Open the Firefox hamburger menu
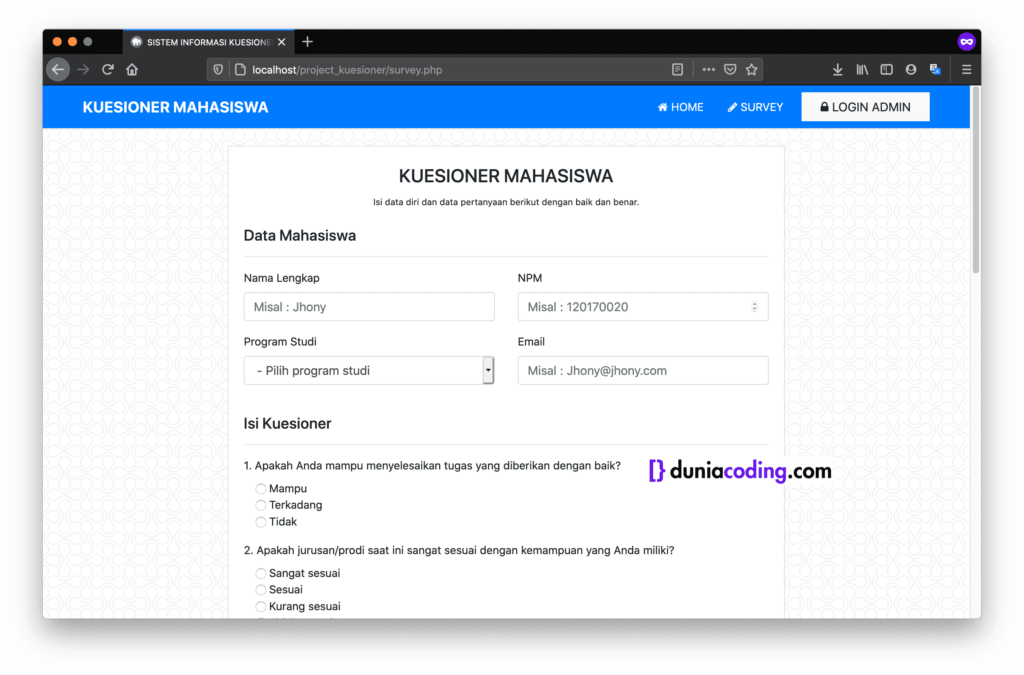Viewport: 1024px width, 675px height. pyautogui.click(x=966, y=69)
